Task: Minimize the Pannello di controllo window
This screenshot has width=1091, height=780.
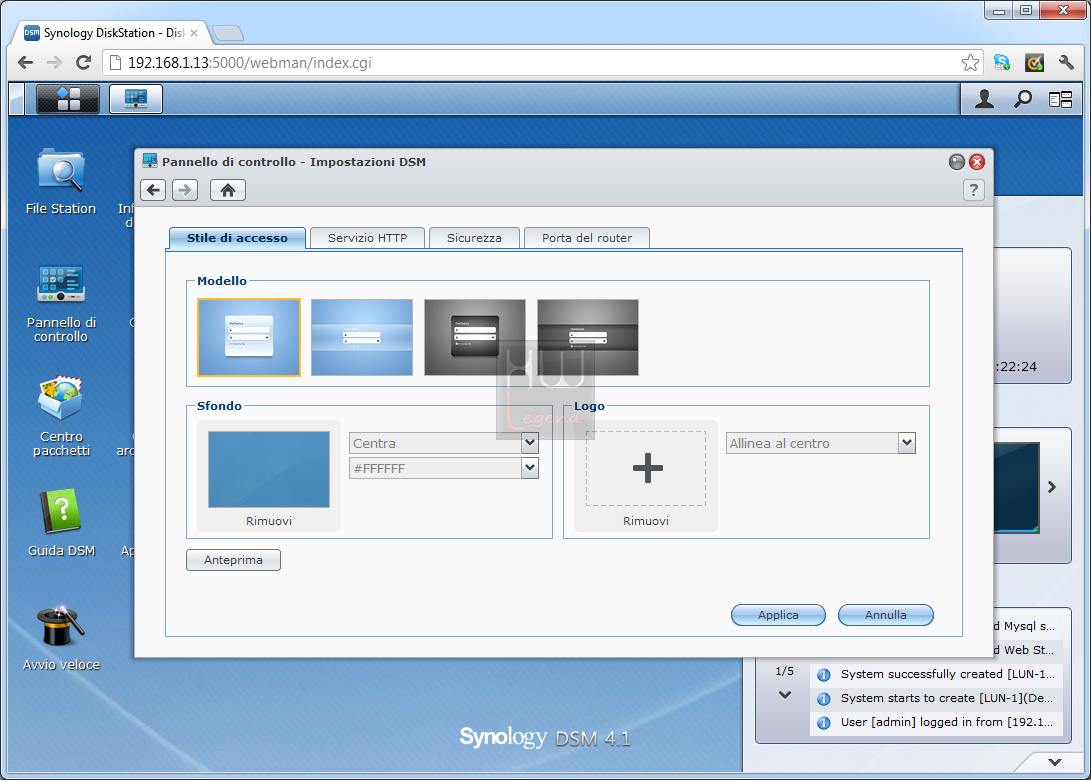Action: tap(957, 162)
